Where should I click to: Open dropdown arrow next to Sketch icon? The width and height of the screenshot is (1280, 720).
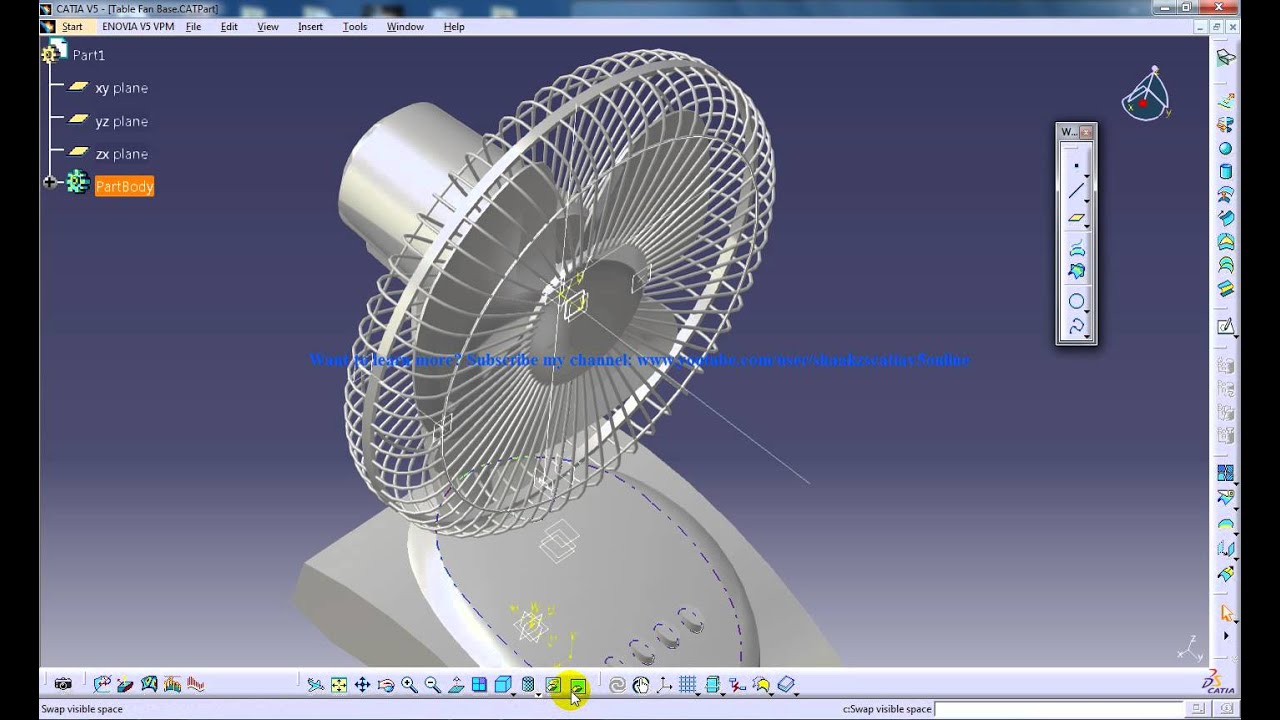(x=1236, y=336)
